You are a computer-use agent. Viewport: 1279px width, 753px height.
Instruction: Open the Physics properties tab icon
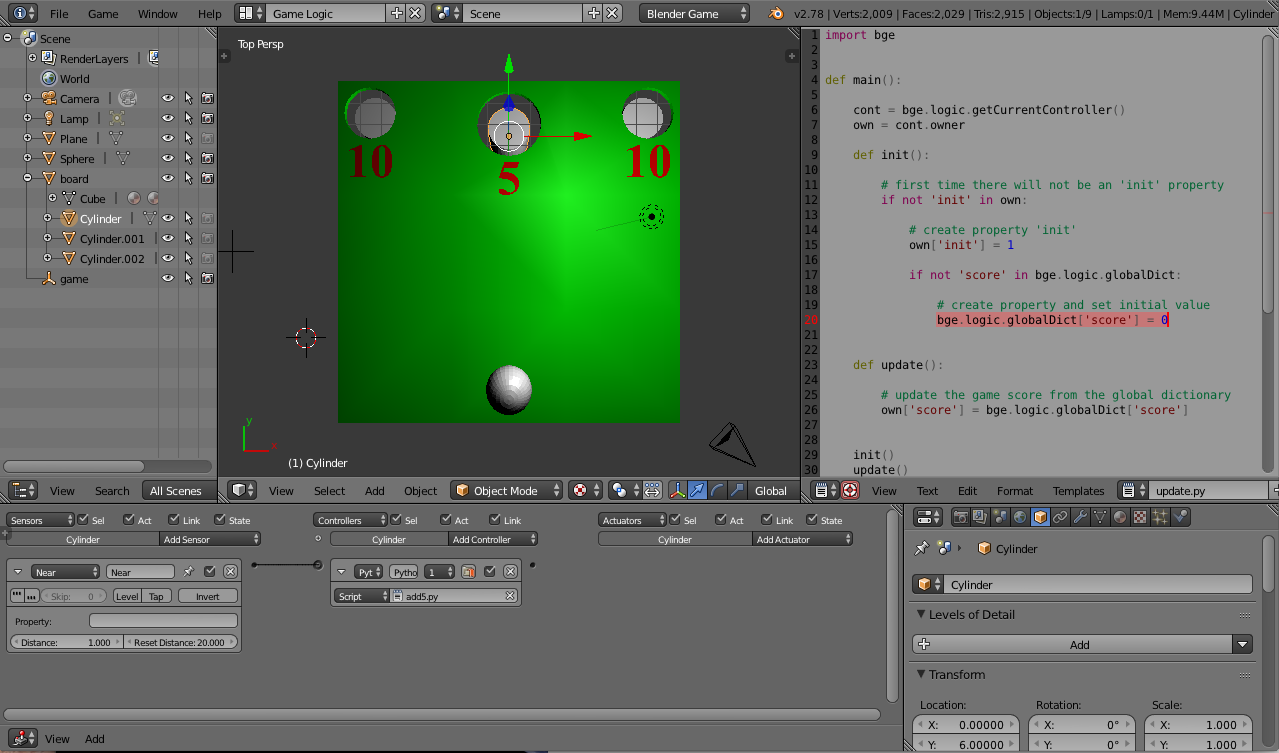coord(1181,517)
